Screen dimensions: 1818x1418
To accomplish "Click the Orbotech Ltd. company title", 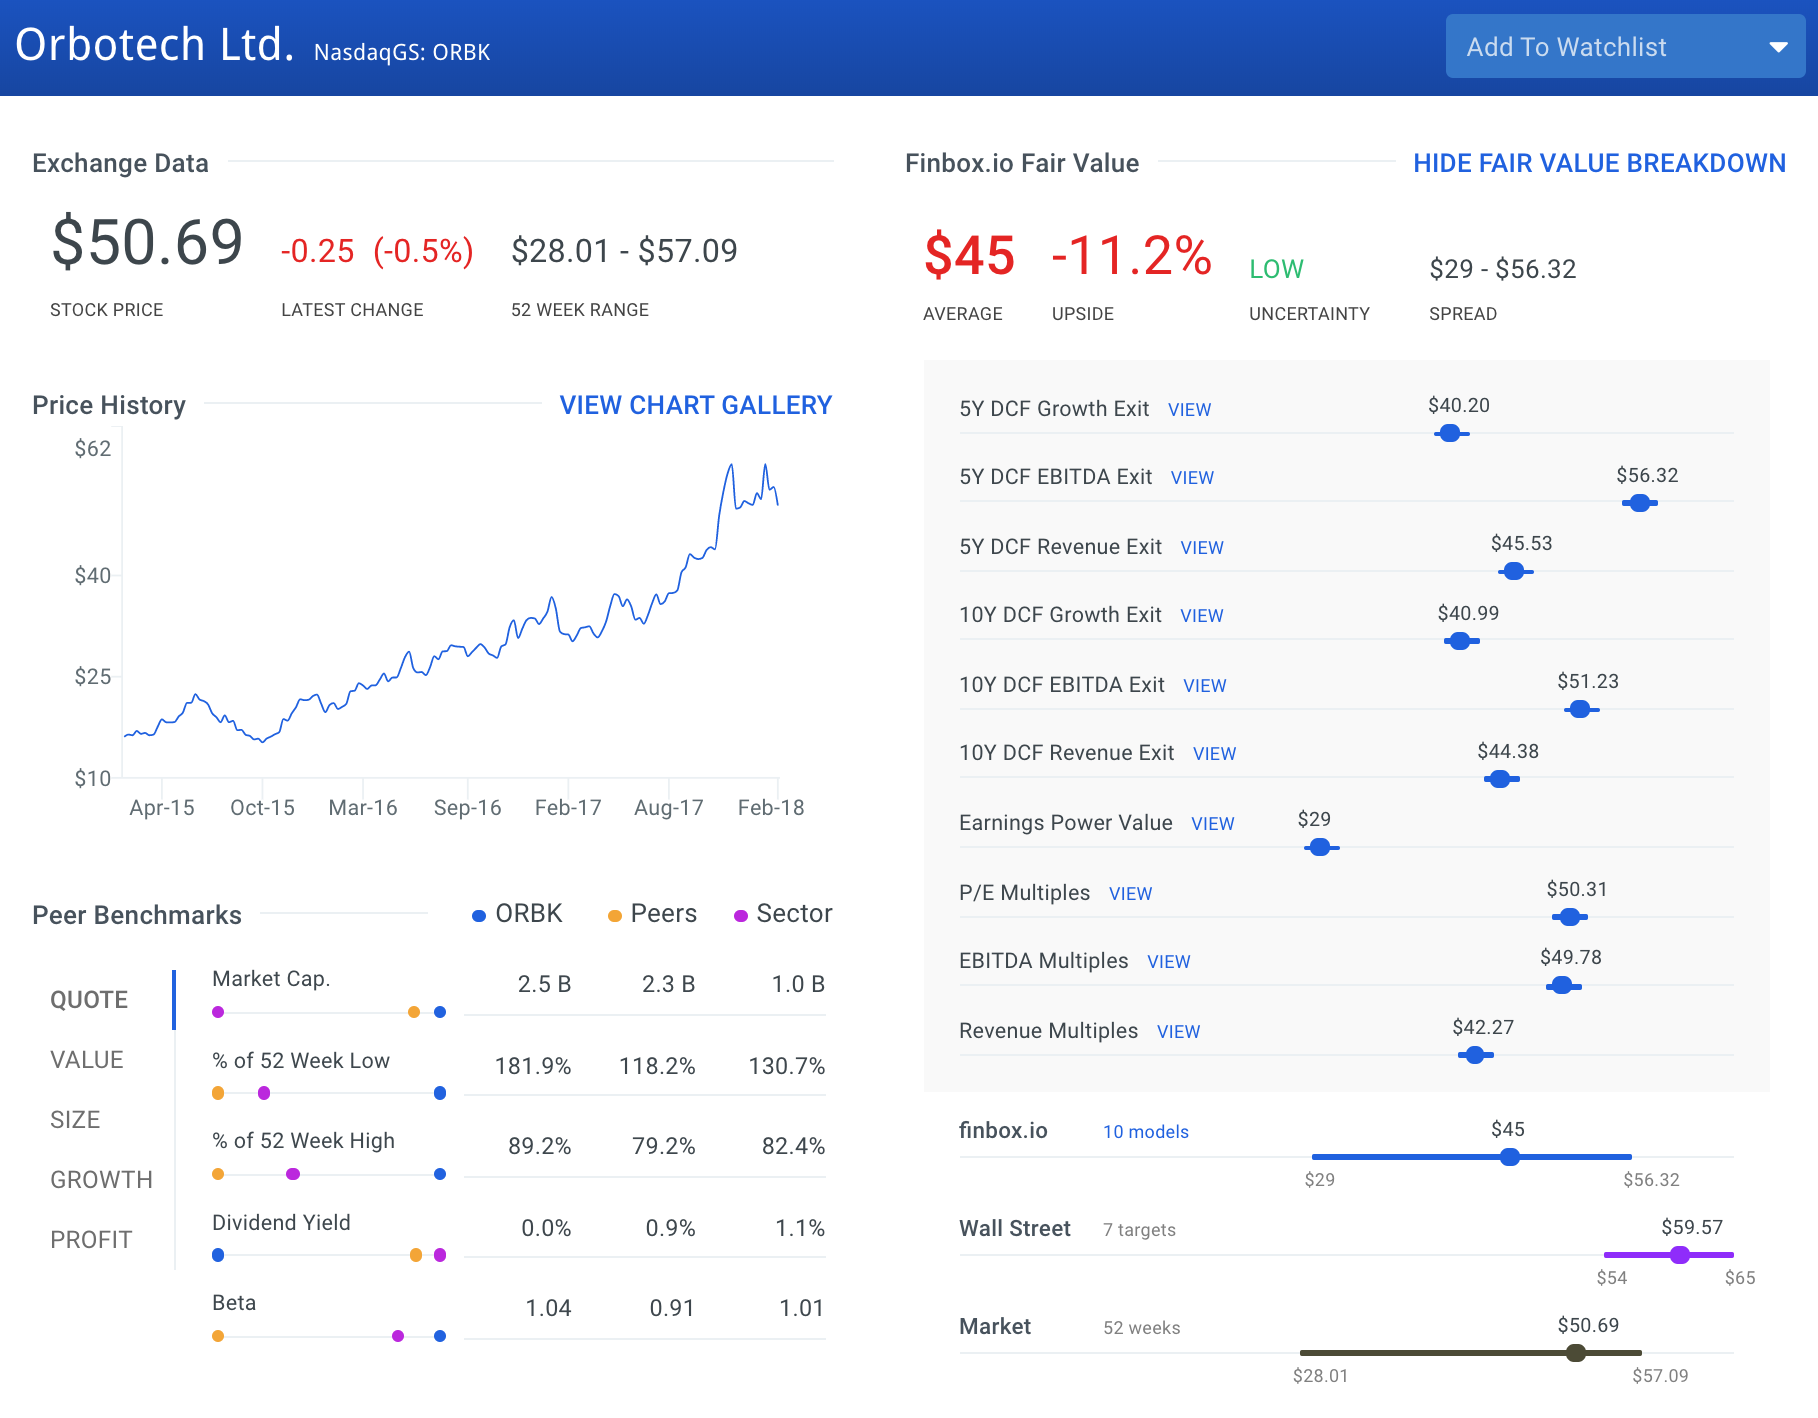I will pos(155,45).
